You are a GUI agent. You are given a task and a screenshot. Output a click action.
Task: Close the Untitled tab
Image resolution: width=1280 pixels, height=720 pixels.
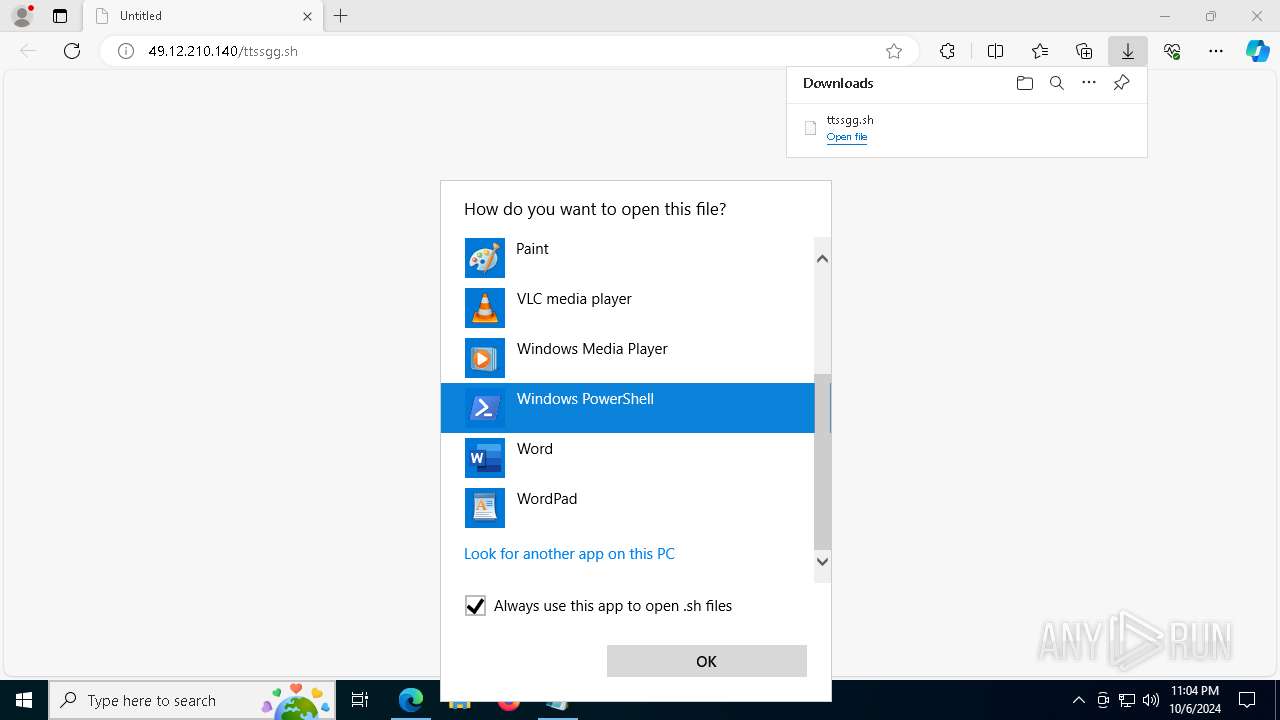tap(308, 16)
